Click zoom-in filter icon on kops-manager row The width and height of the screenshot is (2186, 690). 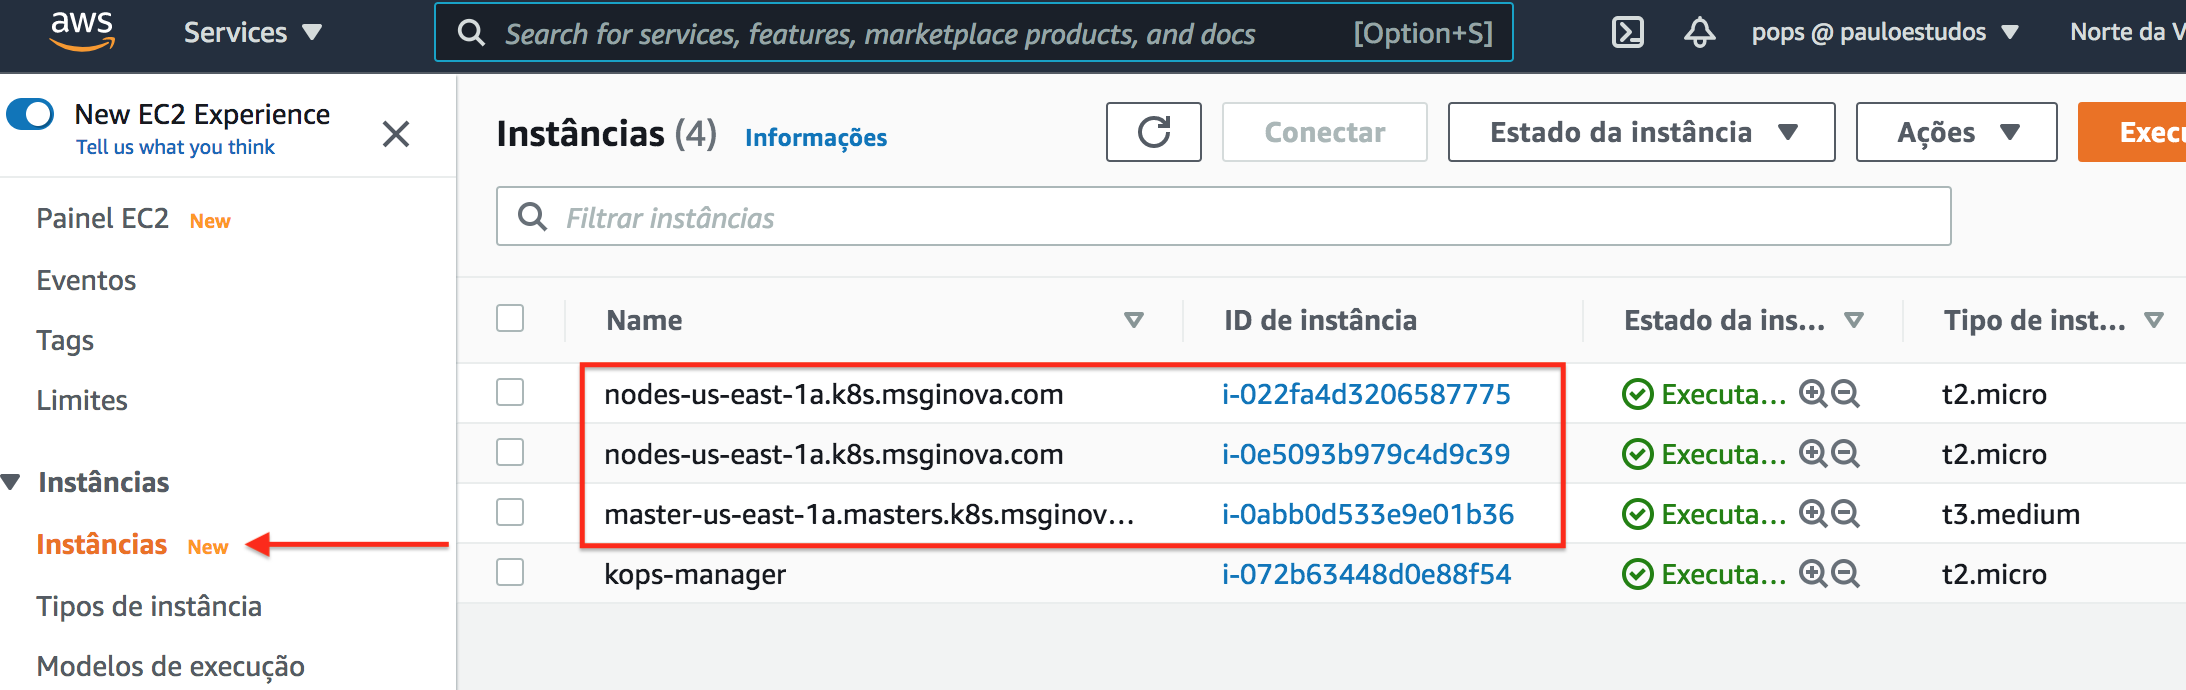pyautogui.click(x=1812, y=573)
